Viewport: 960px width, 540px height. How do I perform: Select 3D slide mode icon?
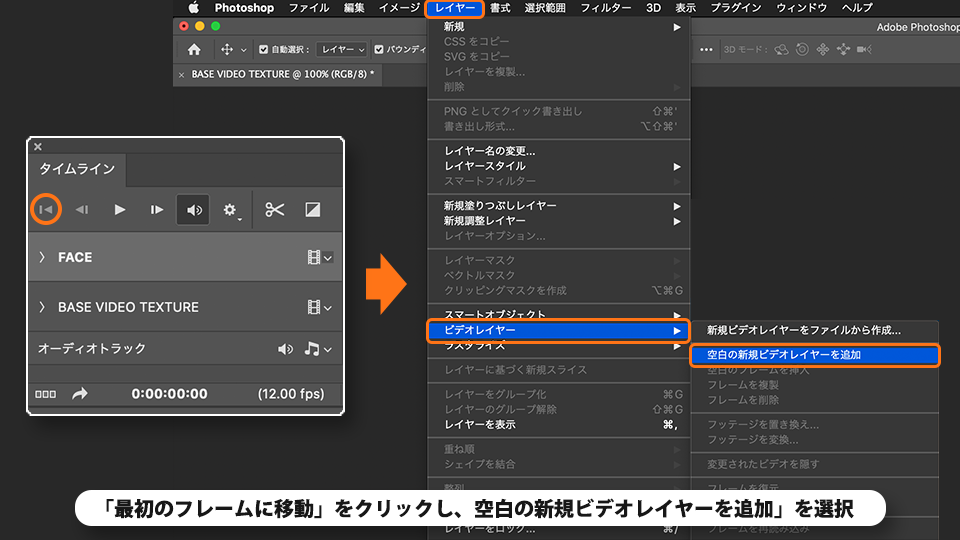pos(843,50)
